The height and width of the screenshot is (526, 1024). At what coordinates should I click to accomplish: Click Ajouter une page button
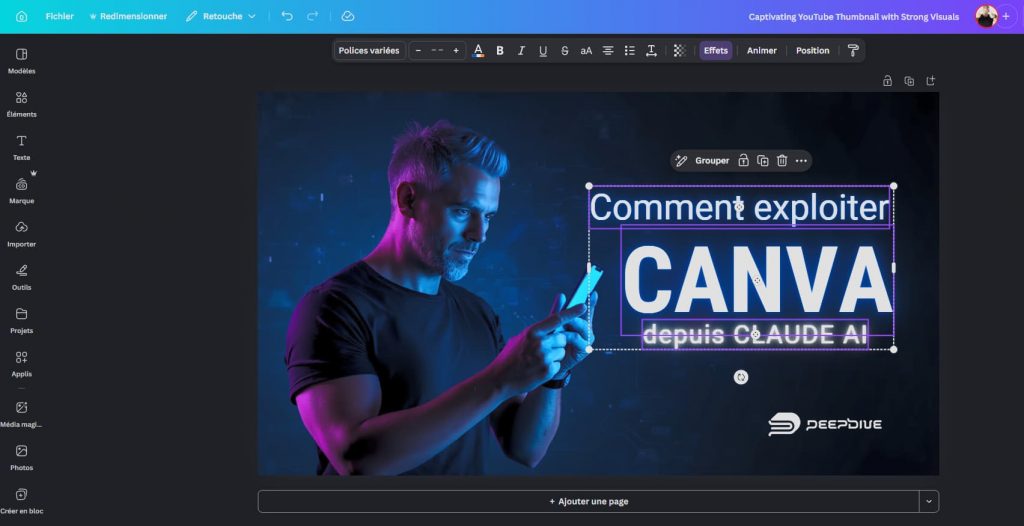click(x=588, y=501)
